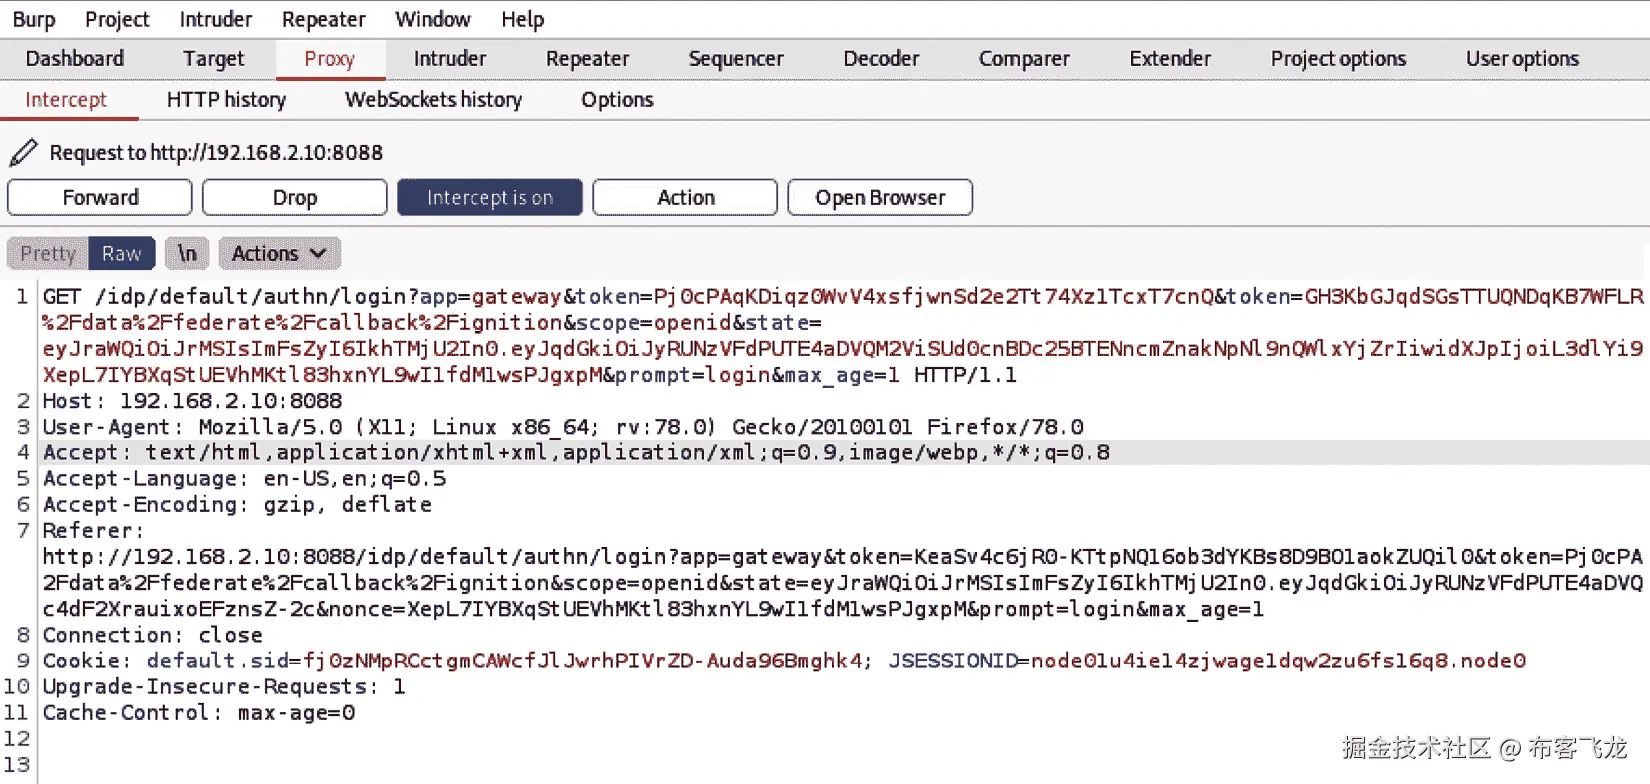Click the User-Agent header line
The height and width of the screenshot is (784, 1650).
coord(563,427)
